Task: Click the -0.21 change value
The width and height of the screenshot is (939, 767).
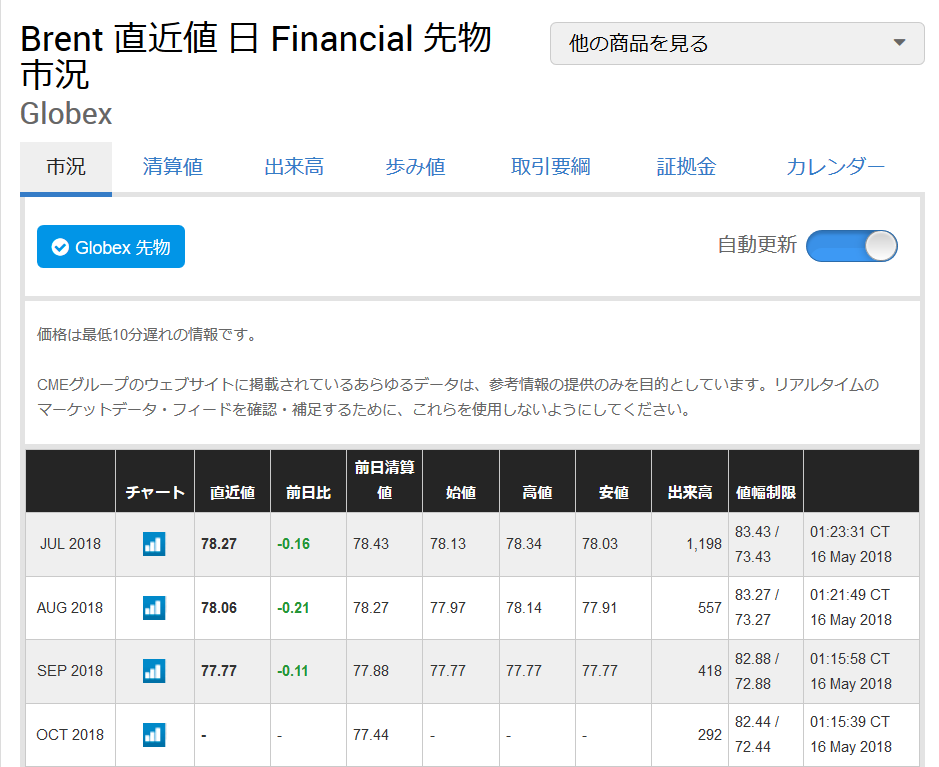Action: click(293, 608)
